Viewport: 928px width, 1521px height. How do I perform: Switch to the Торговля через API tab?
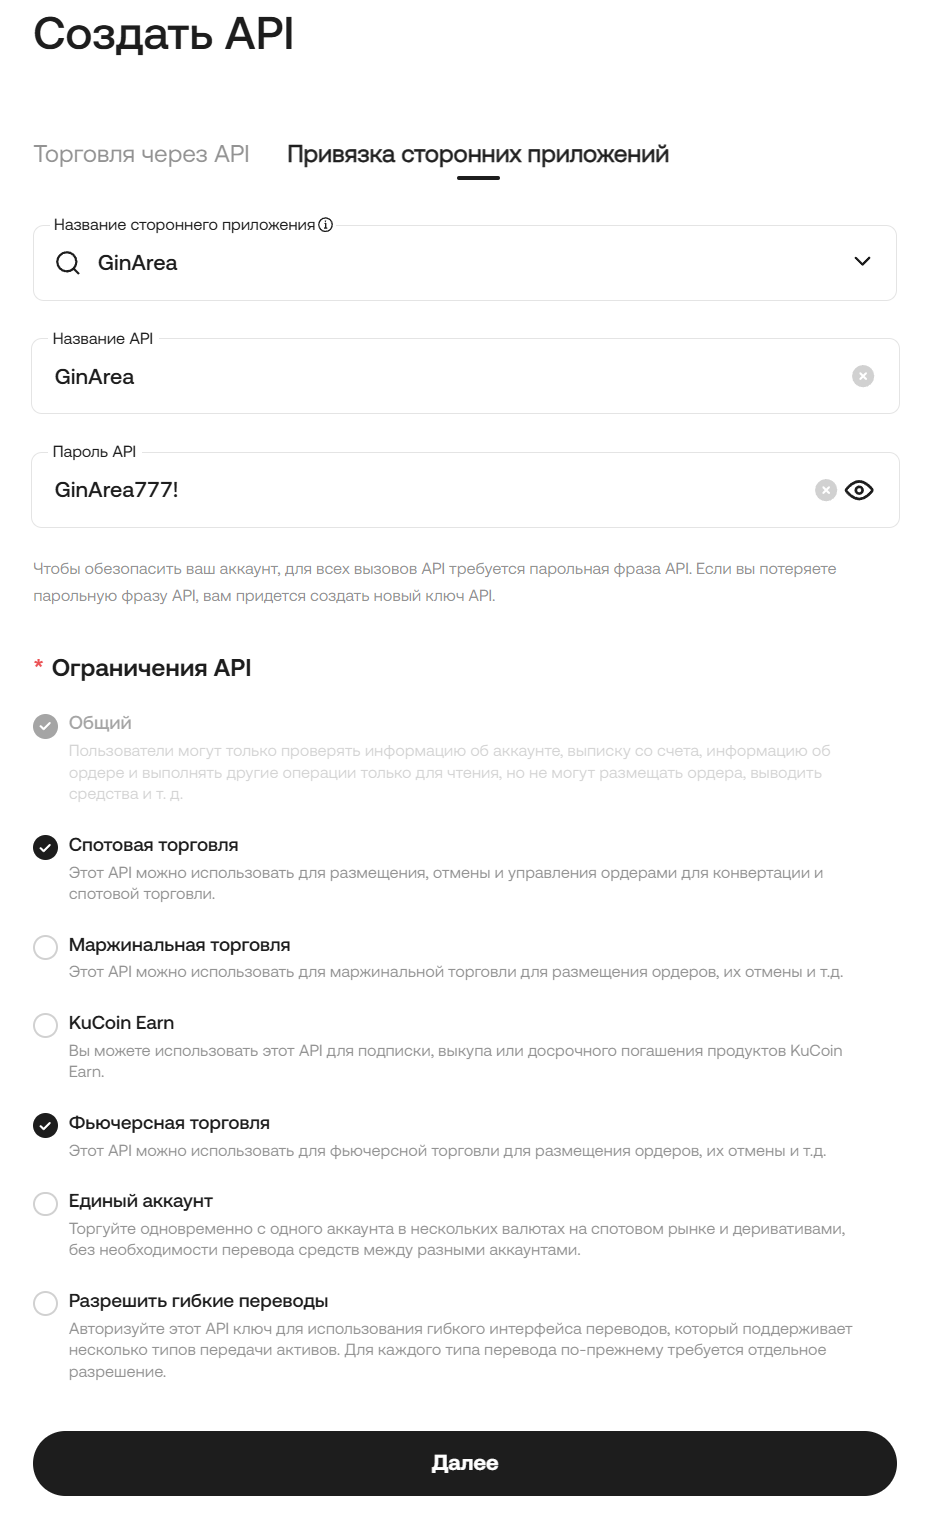click(x=141, y=154)
